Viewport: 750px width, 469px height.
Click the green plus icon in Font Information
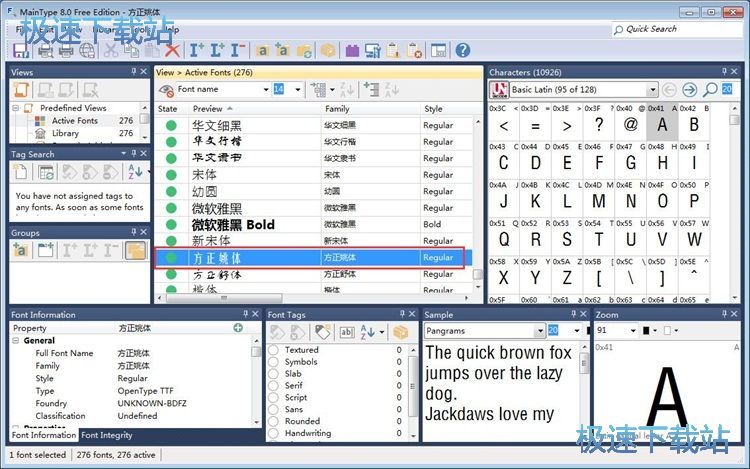coord(238,328)
